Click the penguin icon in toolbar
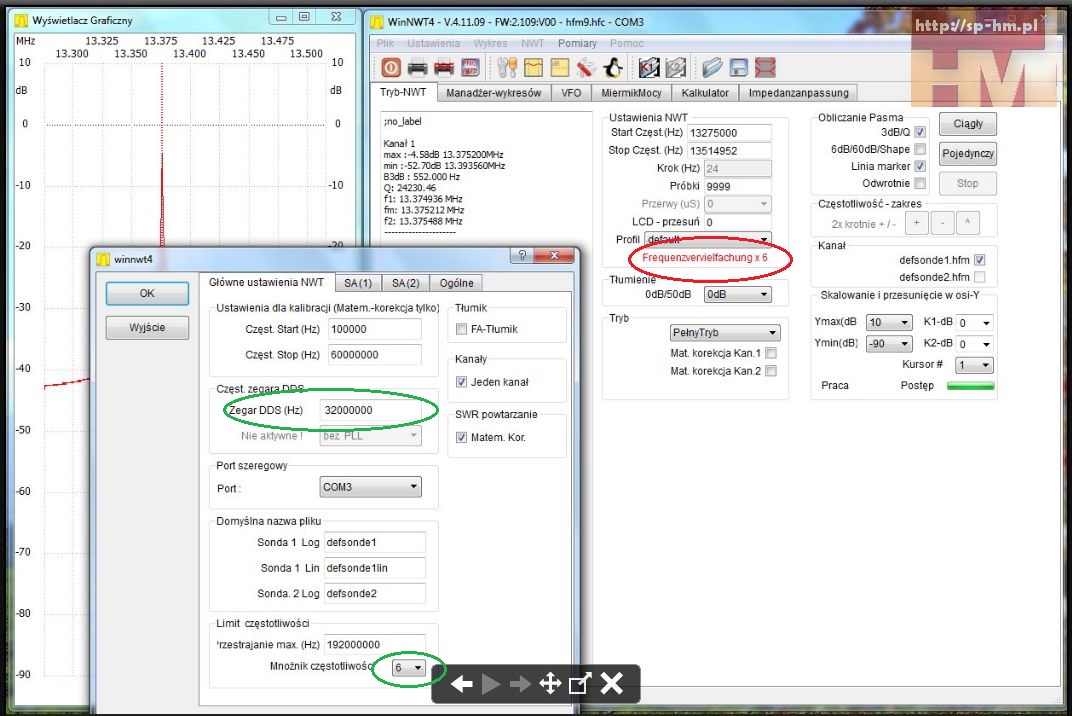This screenshot has width=1072, height=716. coord(613,67)
